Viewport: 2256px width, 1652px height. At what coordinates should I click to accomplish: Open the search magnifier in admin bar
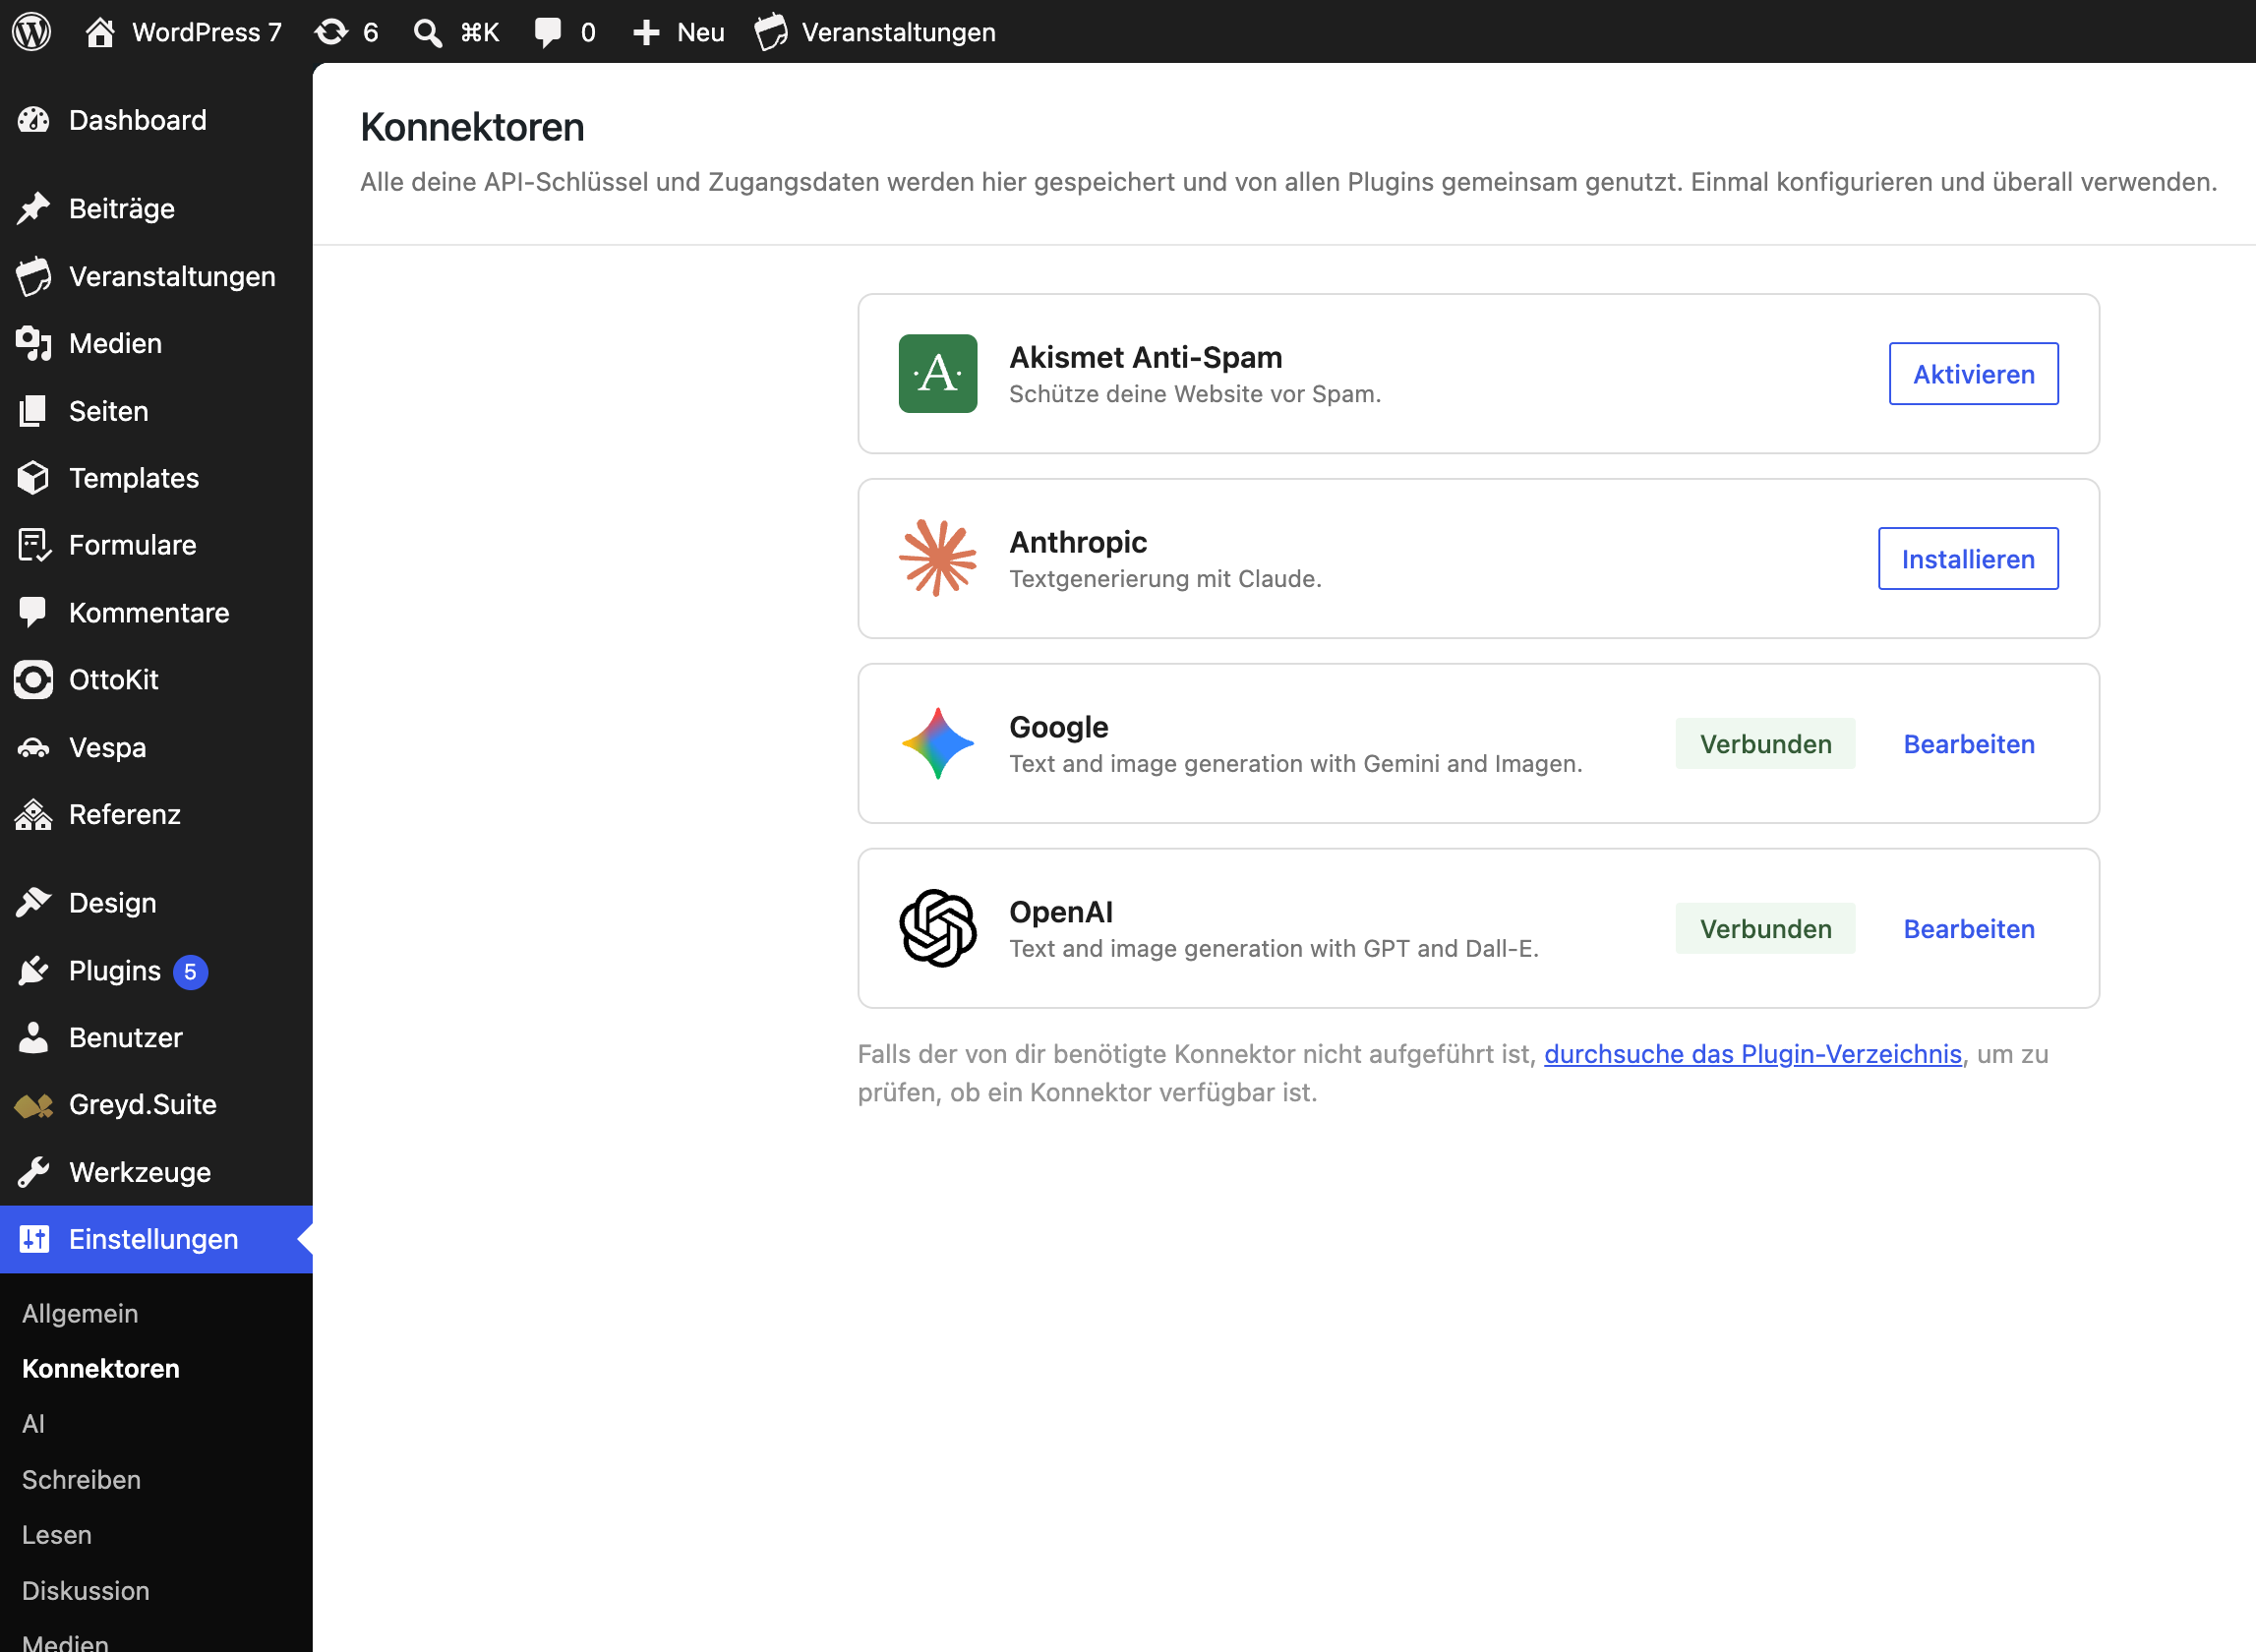(428, 33)
